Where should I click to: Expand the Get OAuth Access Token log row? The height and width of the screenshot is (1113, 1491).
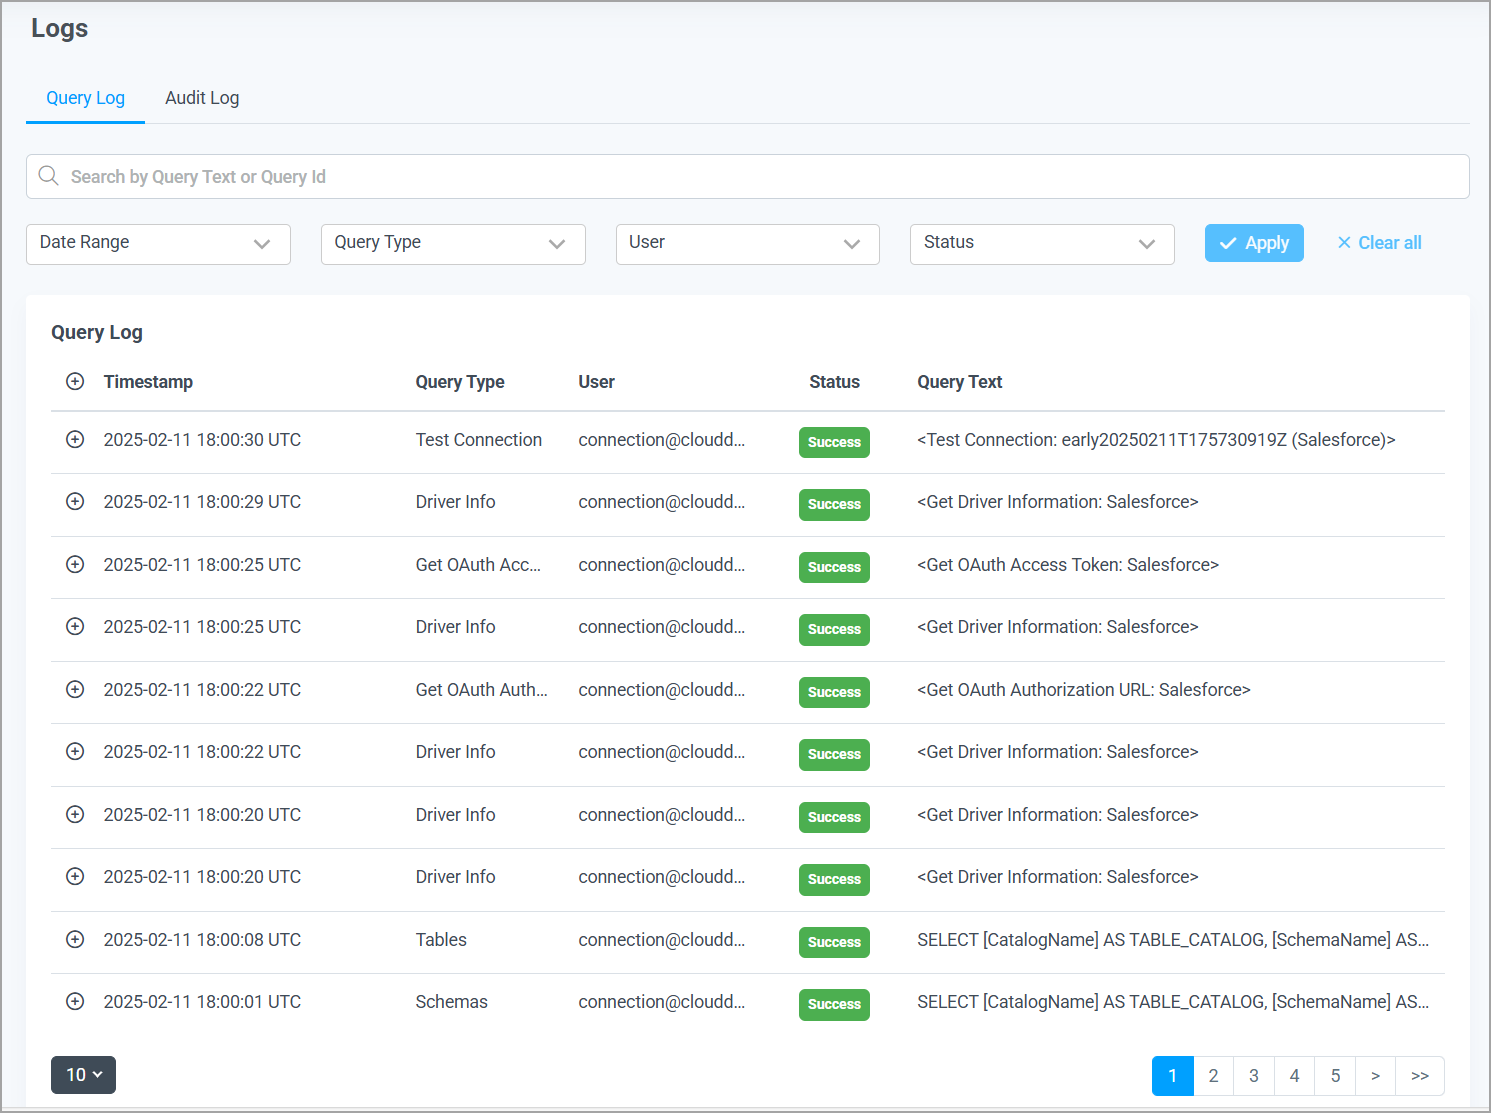(x=75, y=564)
